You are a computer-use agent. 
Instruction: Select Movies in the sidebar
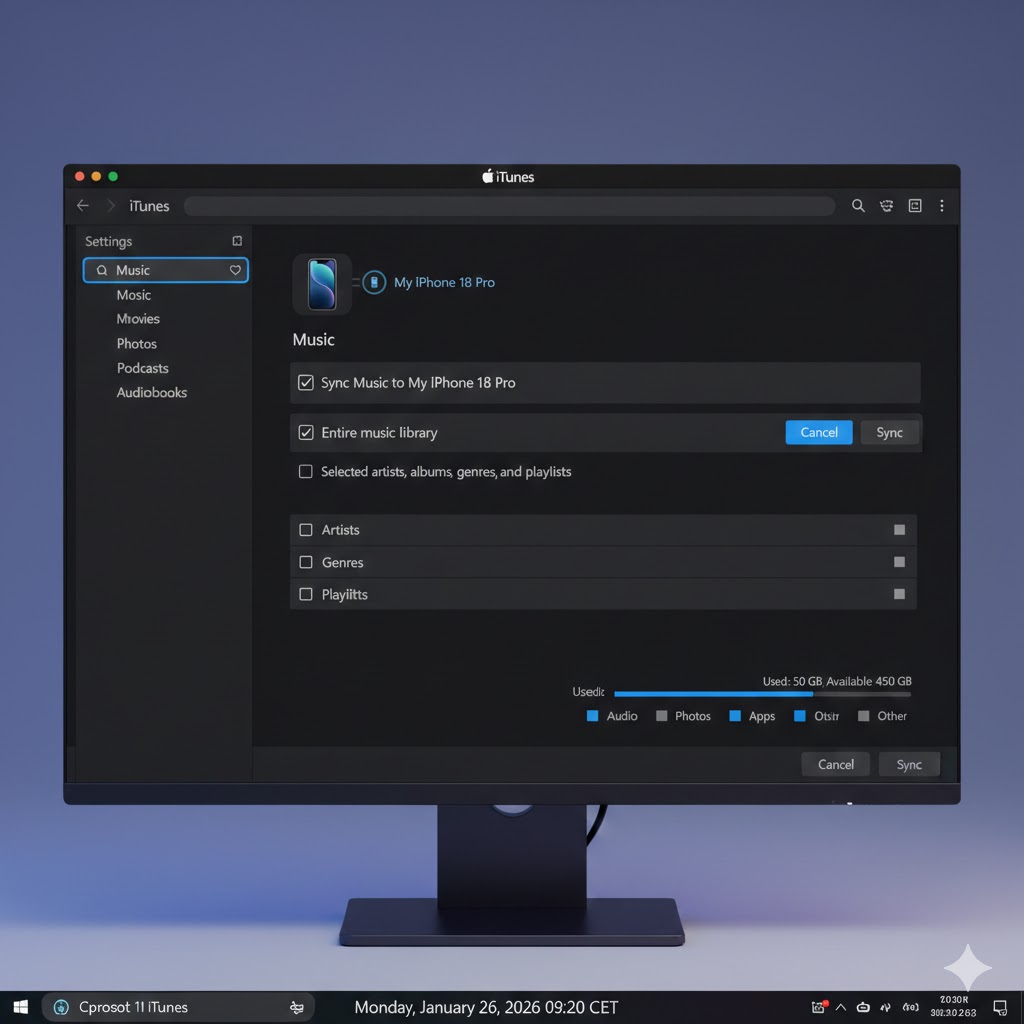click(138, 318)
